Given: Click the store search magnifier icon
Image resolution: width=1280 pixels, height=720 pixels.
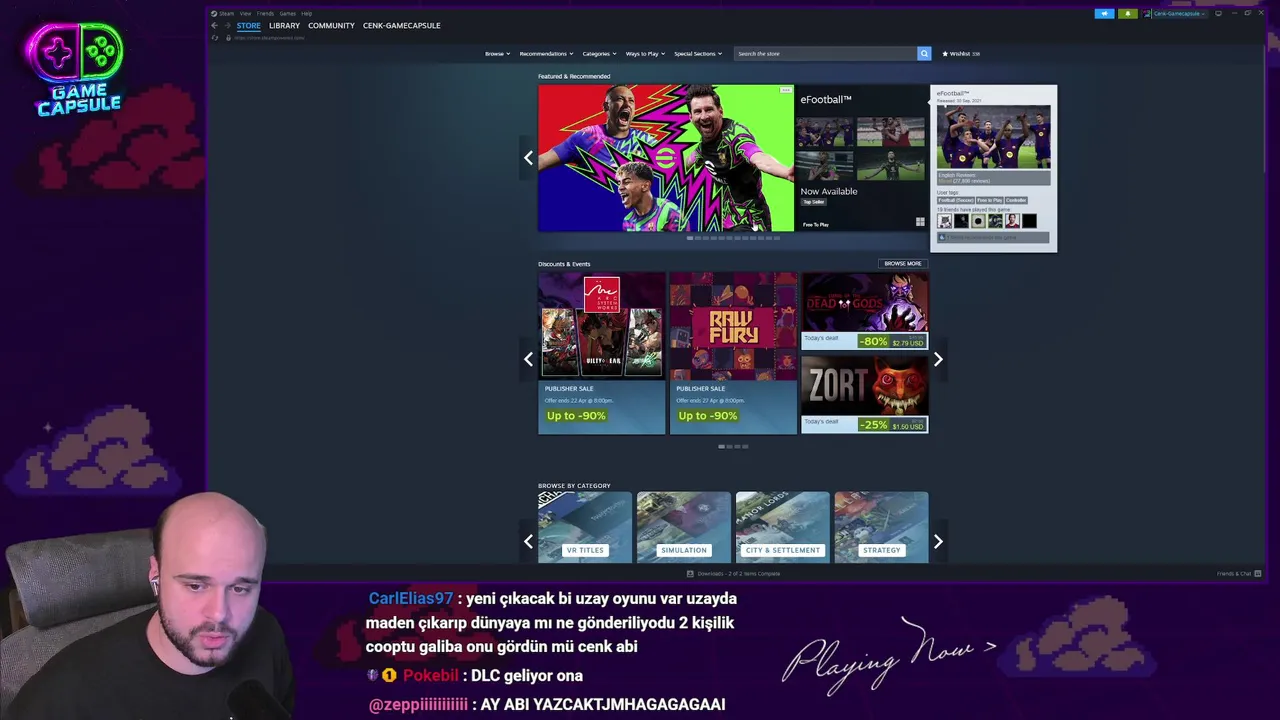Looking at the screenshot, I should 924,53.
